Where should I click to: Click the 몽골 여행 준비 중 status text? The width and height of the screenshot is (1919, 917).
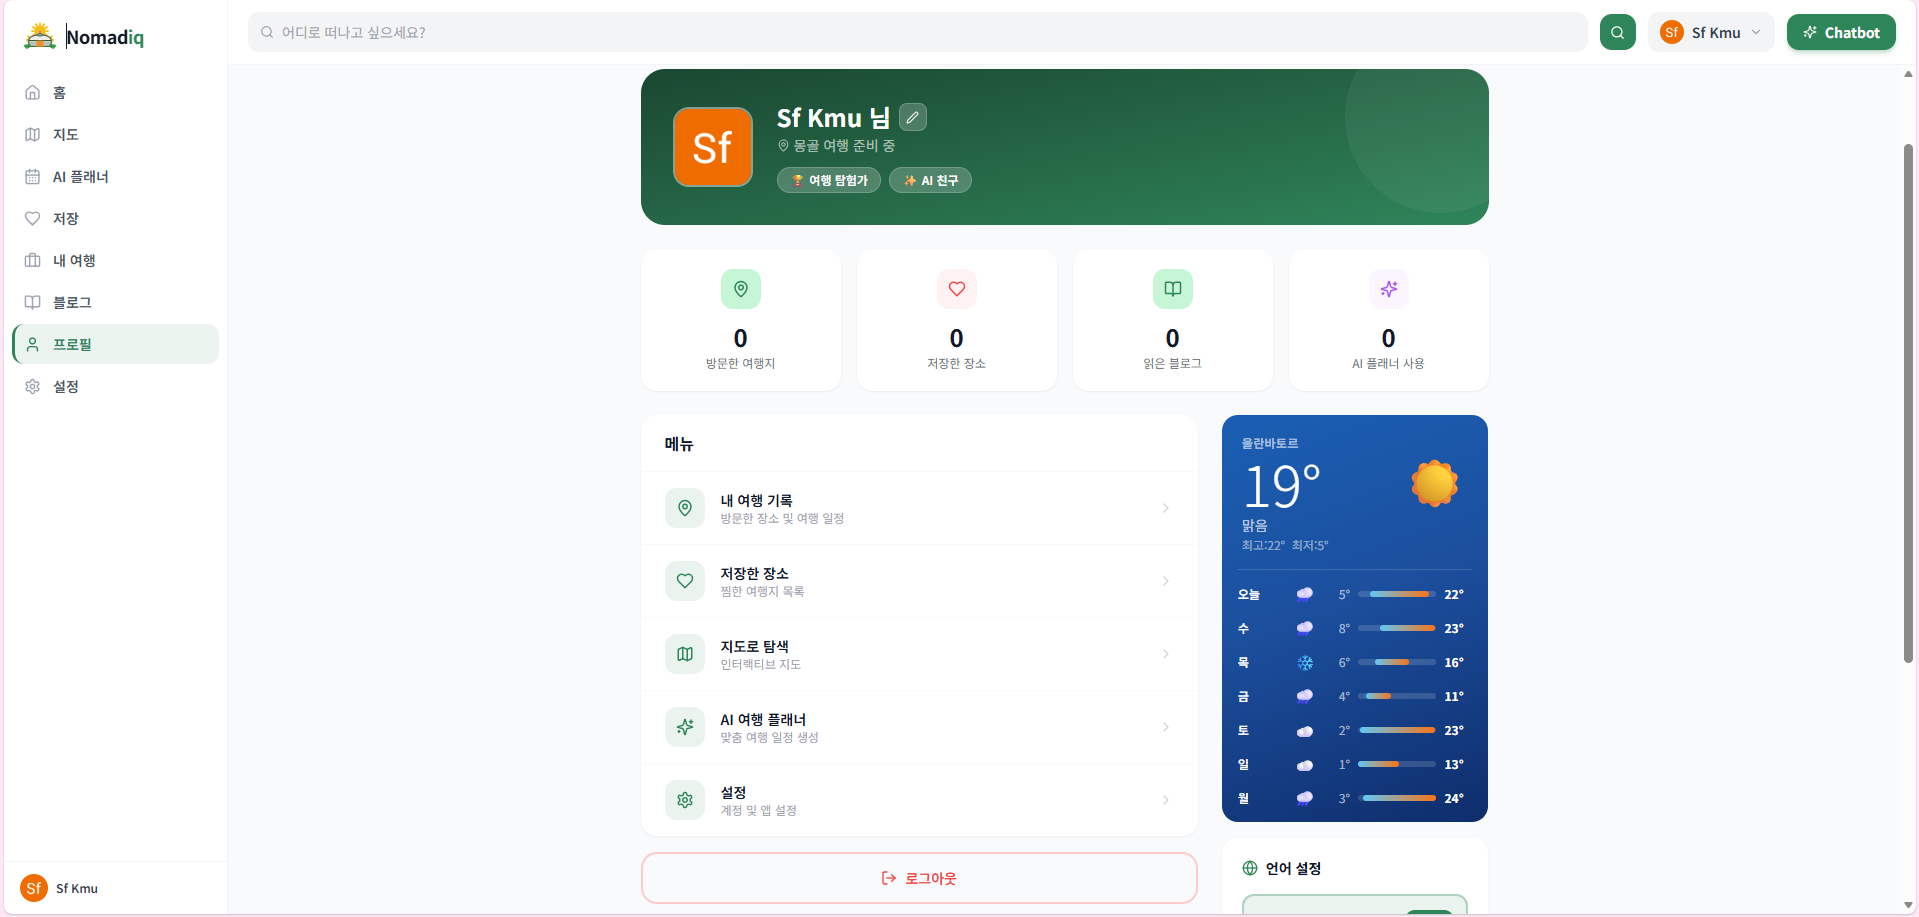click(844, 146)
